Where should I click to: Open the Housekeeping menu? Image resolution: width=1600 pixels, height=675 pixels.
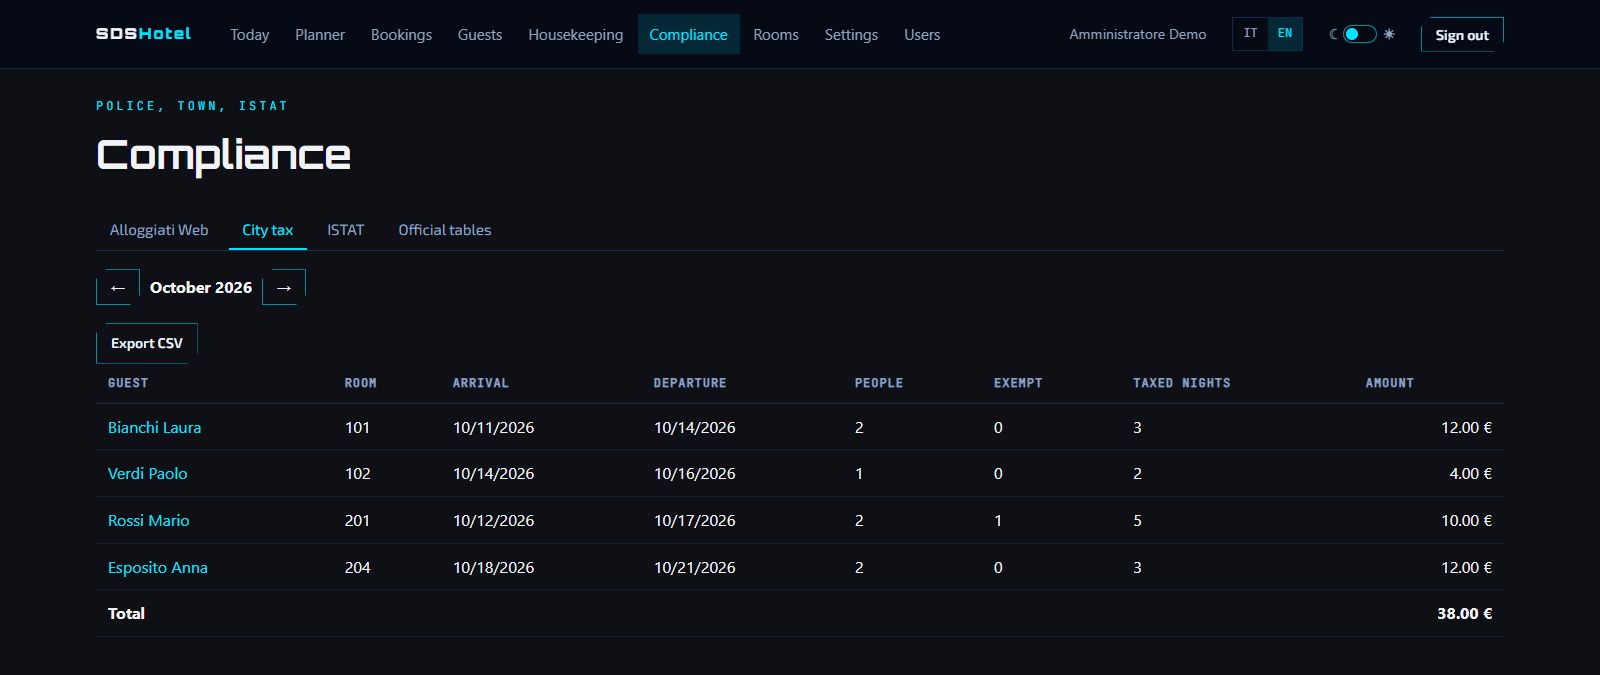[576, 34]
